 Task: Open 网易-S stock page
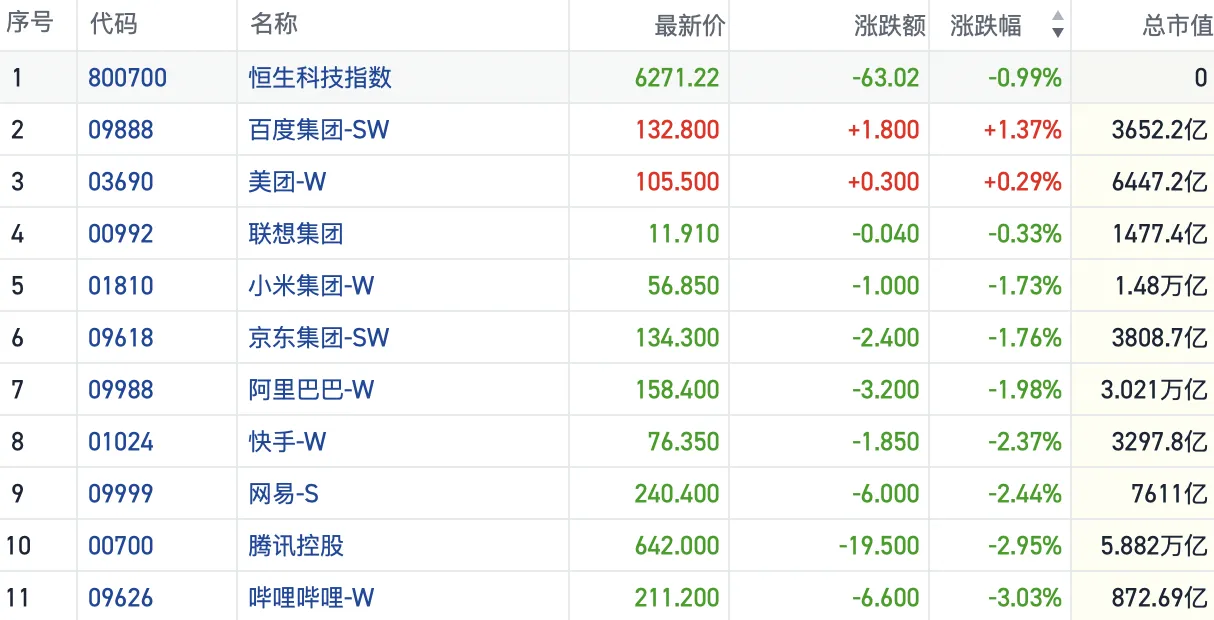[283, 494]
